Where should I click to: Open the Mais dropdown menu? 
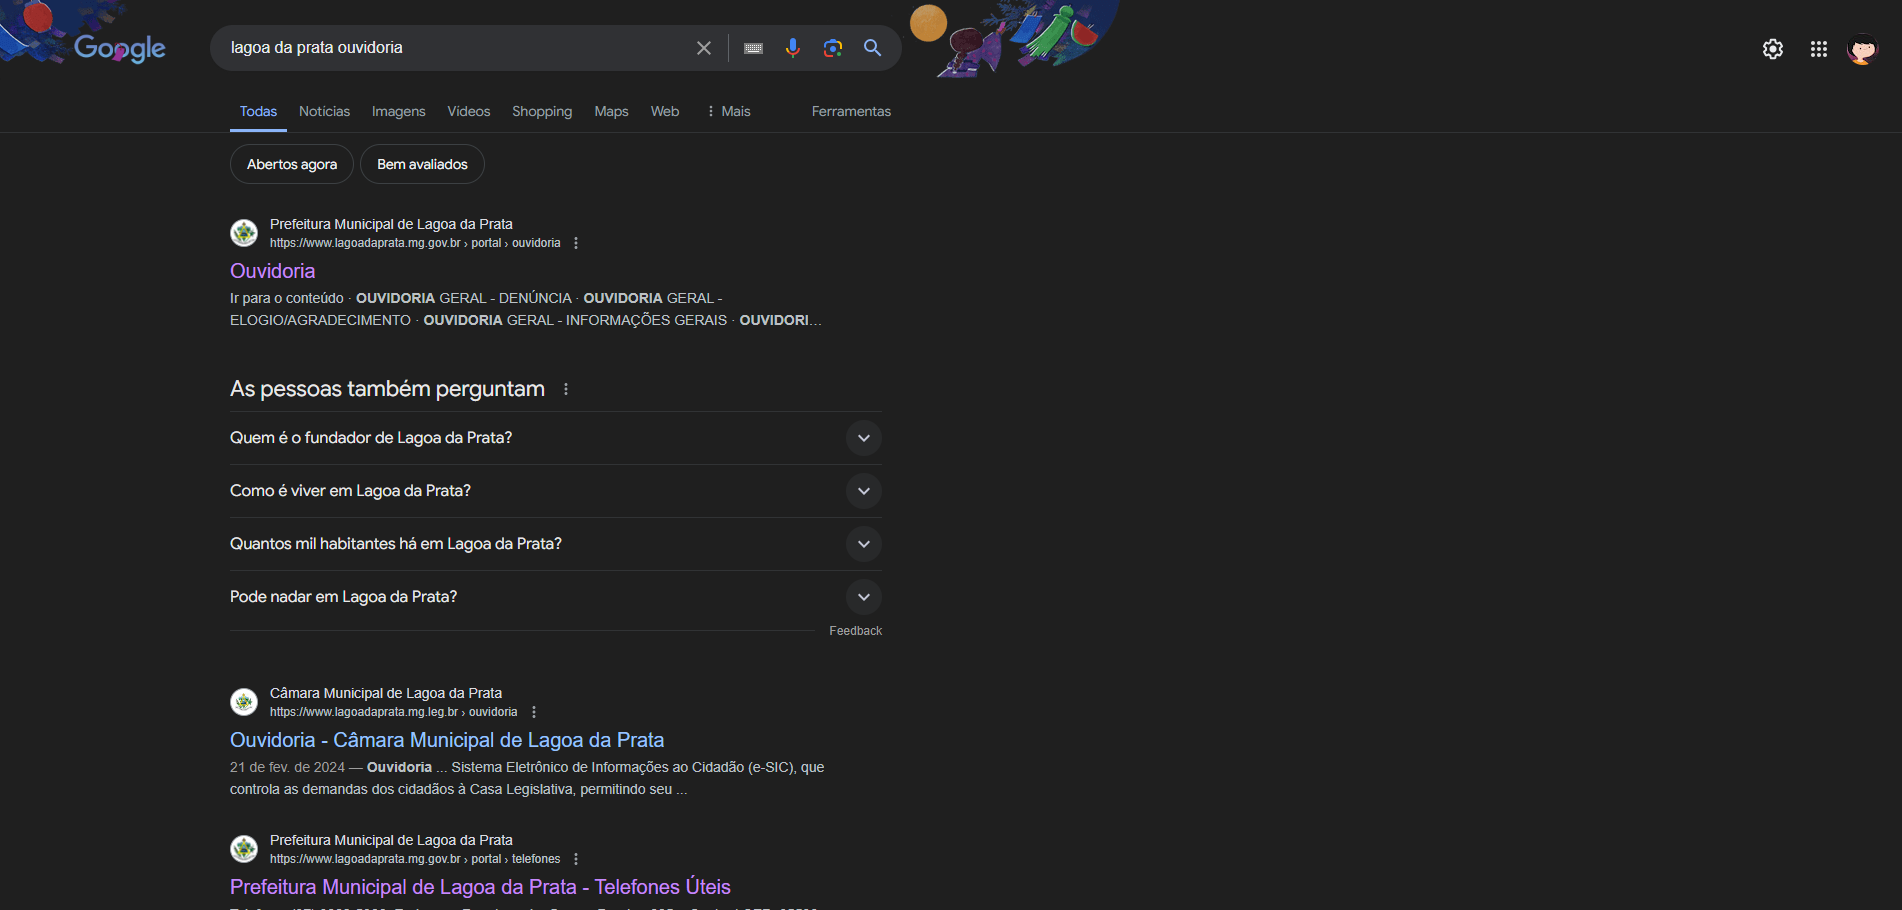728,111
